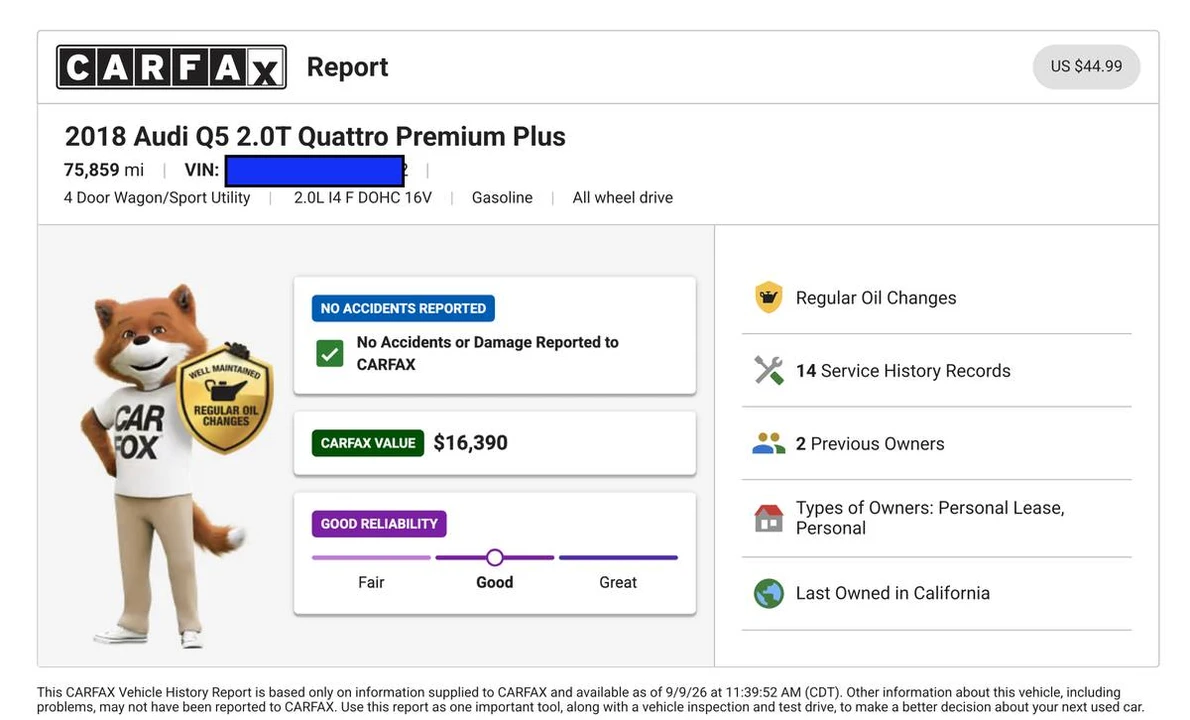This screenshot has width=1190, height=720.
Task: Click "Types of Owners: Personal Lease, Personal" text
Action: 930,518
